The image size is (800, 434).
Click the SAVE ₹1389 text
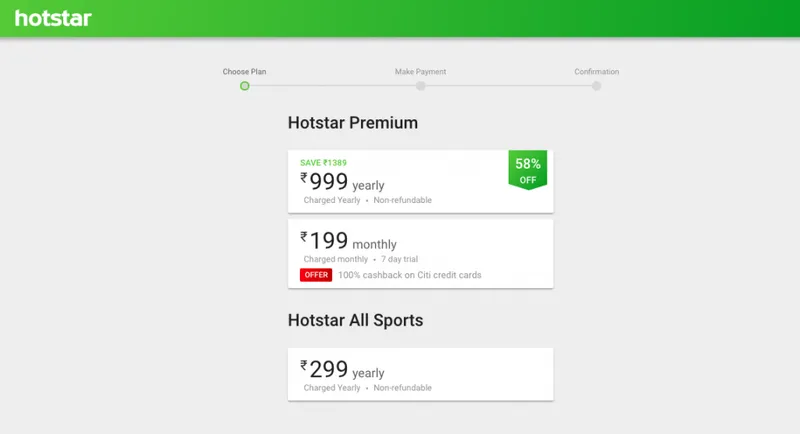(323, 162)
